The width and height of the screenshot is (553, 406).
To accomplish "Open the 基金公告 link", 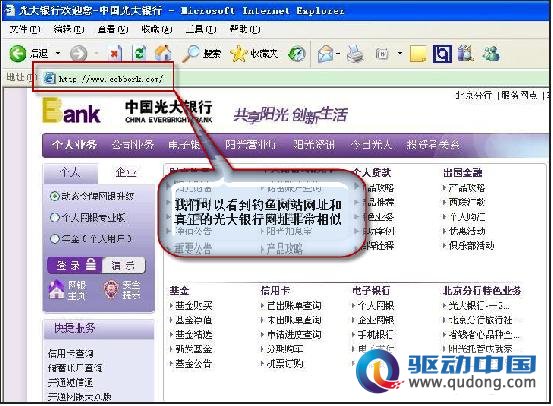I will tap(194, 363).
